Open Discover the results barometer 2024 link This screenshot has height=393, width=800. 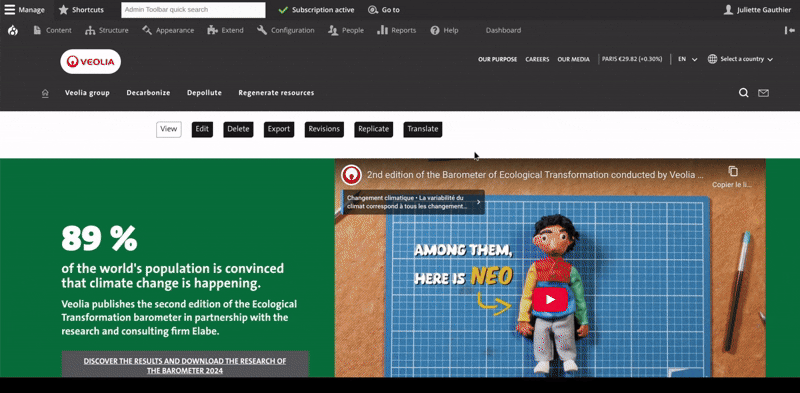(185, 365)
